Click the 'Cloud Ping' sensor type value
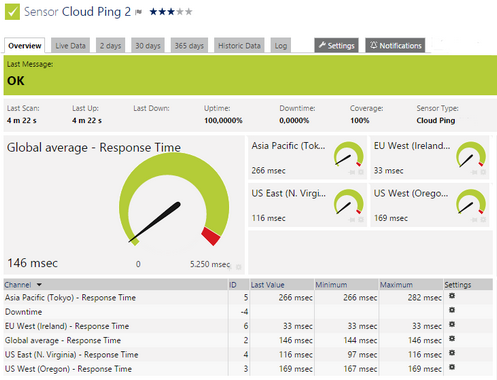 tap(436, 120)
